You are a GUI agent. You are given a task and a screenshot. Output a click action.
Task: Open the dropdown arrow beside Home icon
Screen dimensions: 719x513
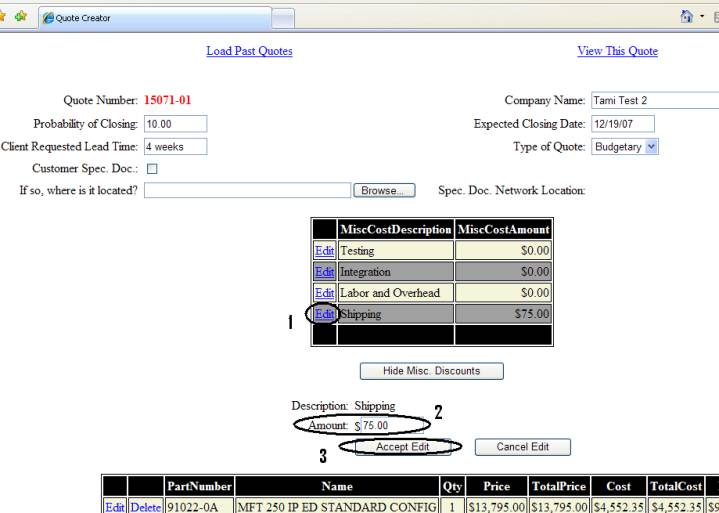coord(700,17)
